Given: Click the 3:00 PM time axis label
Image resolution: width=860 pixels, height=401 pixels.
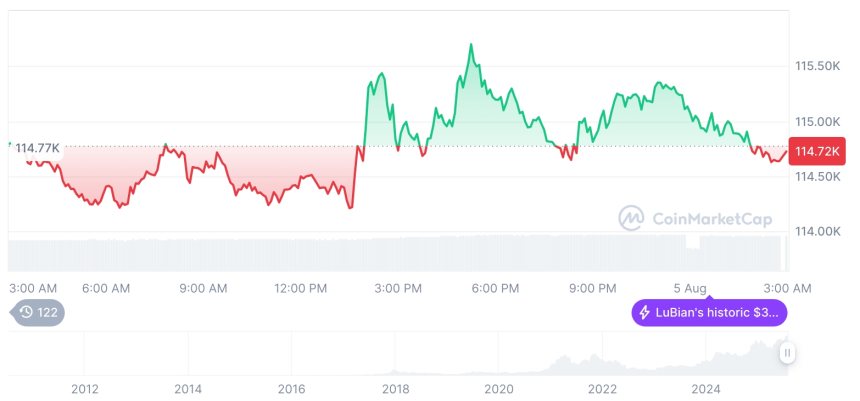Looking at the screenshot, I should pos(398,288).
